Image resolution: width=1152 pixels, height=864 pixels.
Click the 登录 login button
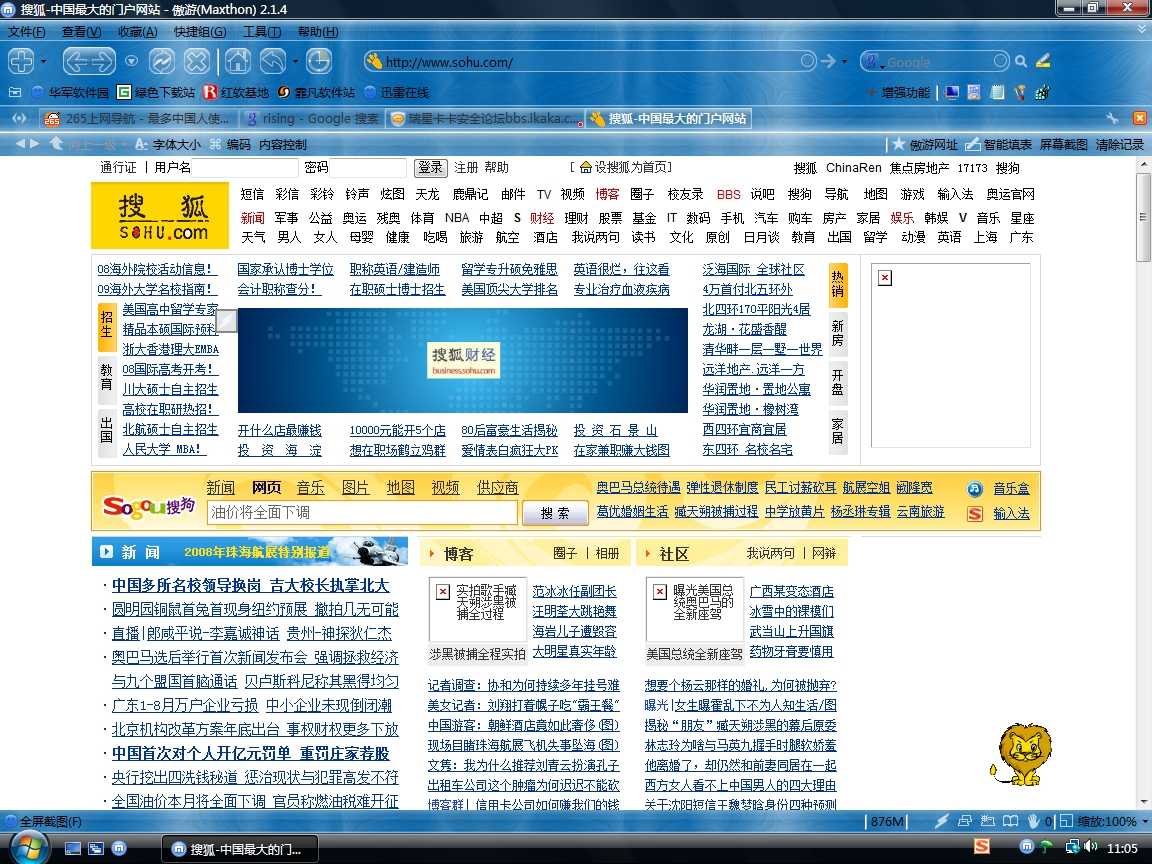coord(431,168)
